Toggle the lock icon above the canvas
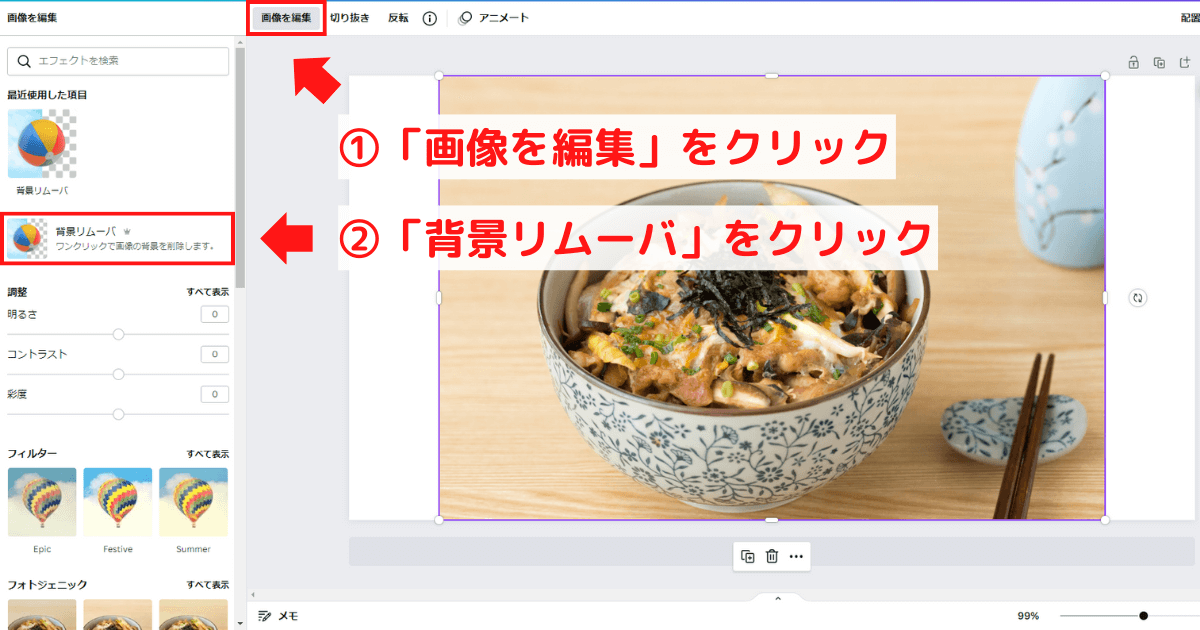This screenshot has width=1200, height=630. (1133, 62)
